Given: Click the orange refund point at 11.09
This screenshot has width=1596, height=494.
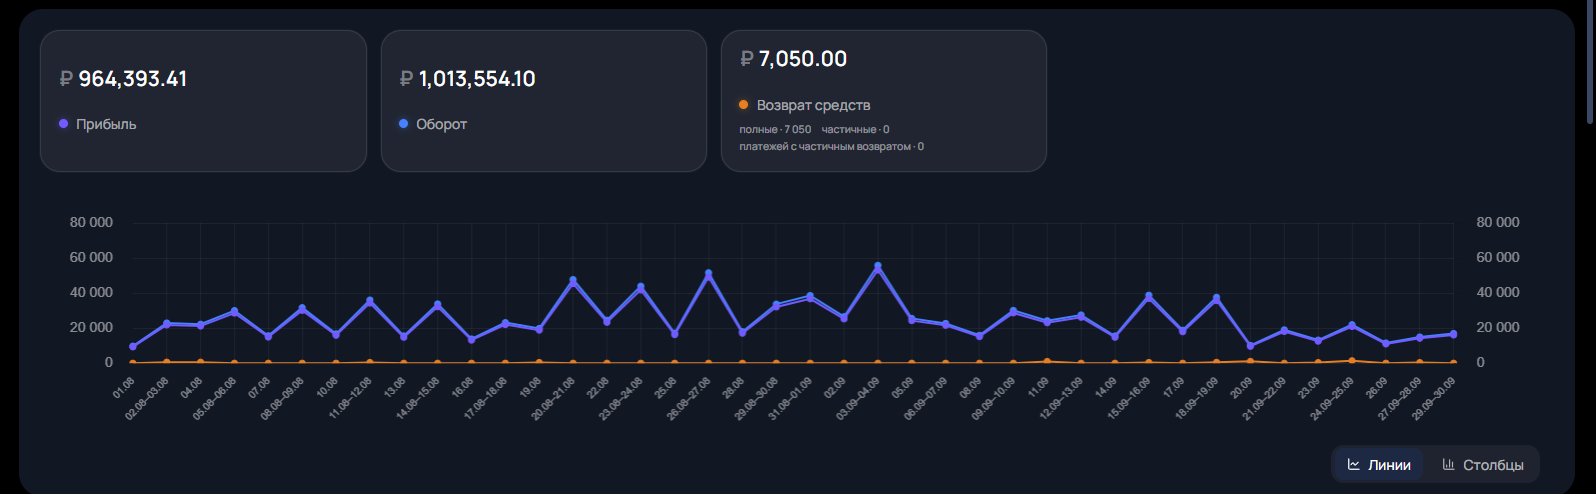Looking at the screenshot, I should (1047, 361).
